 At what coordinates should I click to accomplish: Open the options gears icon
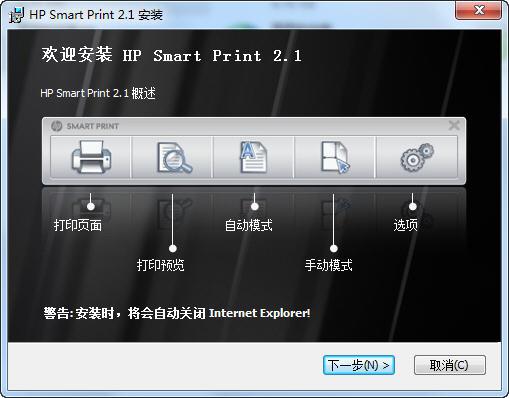click(417, 157)
